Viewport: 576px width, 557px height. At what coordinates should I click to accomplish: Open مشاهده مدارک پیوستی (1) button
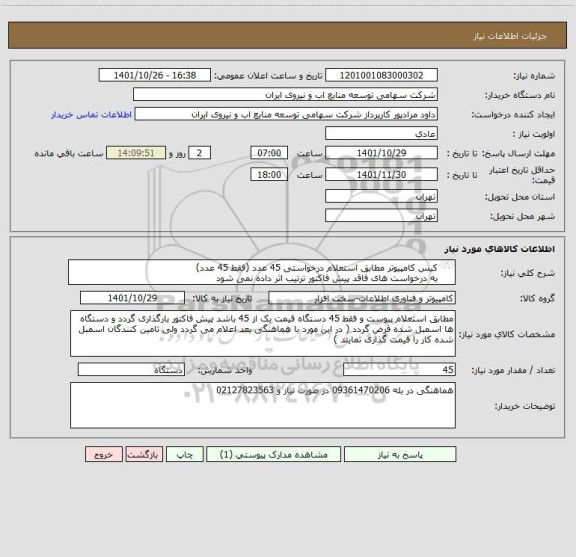274,454
